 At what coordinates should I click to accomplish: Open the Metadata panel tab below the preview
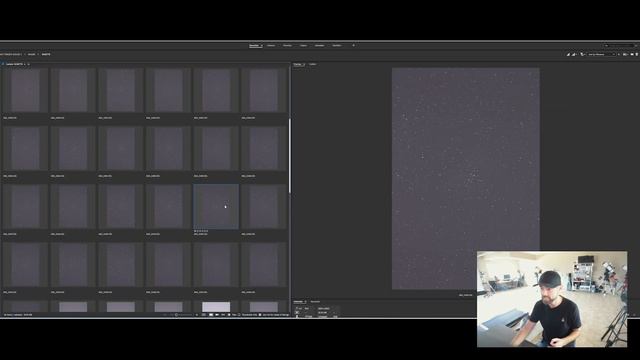coord(299,302)
